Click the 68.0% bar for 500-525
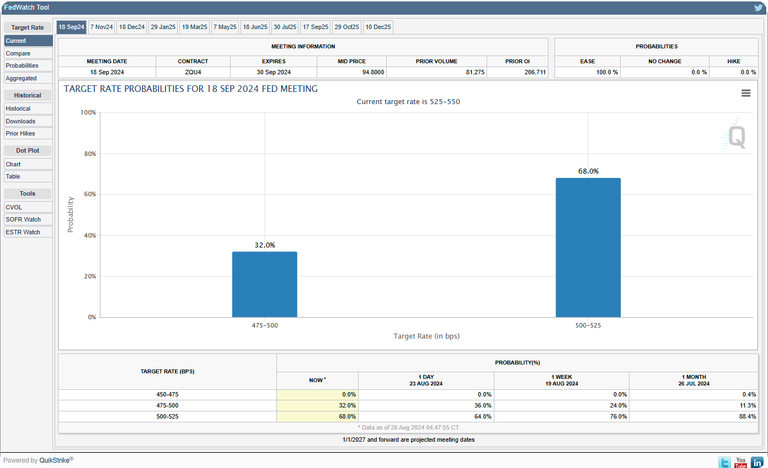The image size is (768, 468). [x=588, y=247]
